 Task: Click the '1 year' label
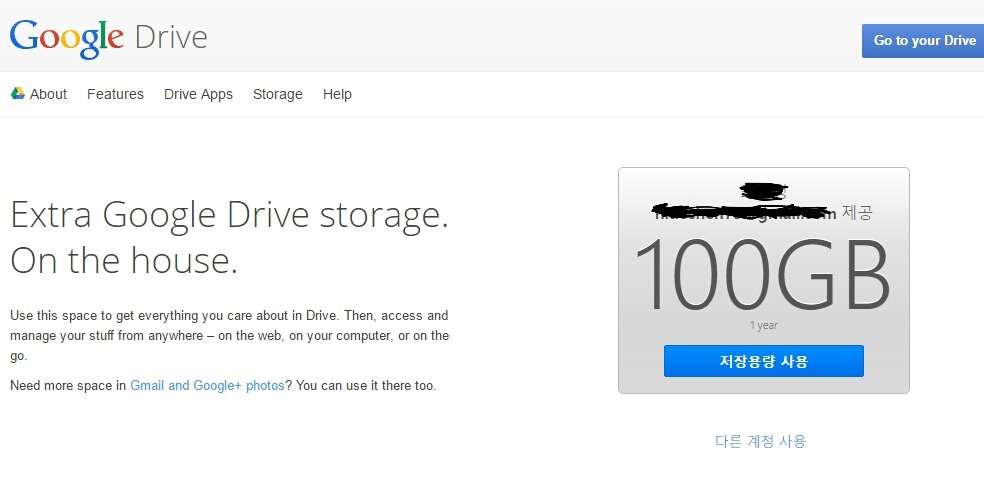[x=764, y=325]
